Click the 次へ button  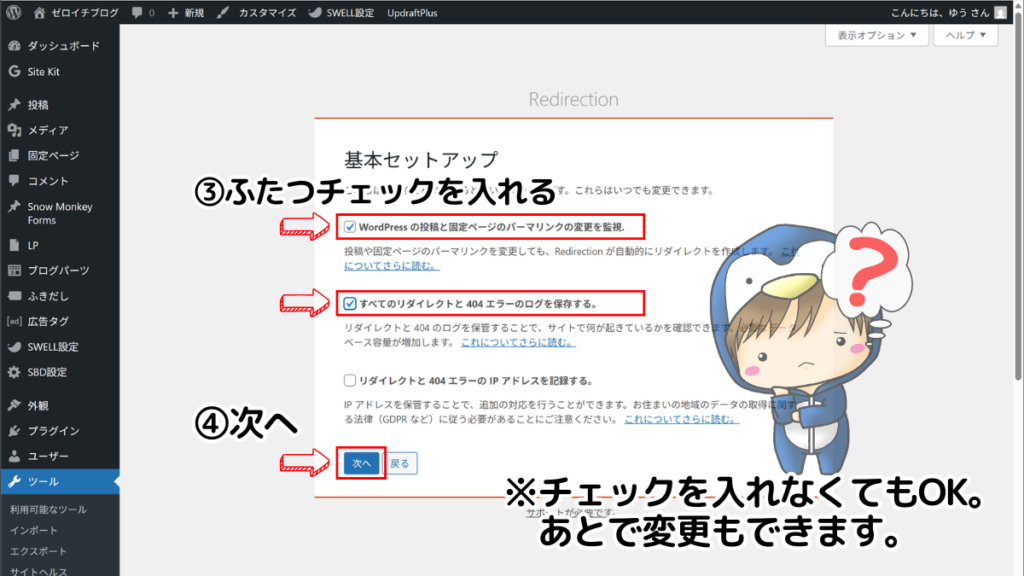coord(361,464)
